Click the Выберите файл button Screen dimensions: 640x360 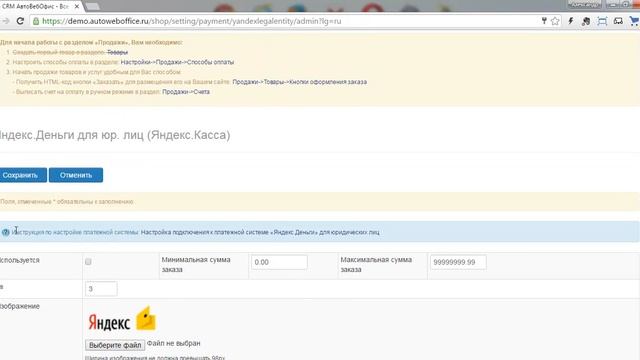[115, 345]
